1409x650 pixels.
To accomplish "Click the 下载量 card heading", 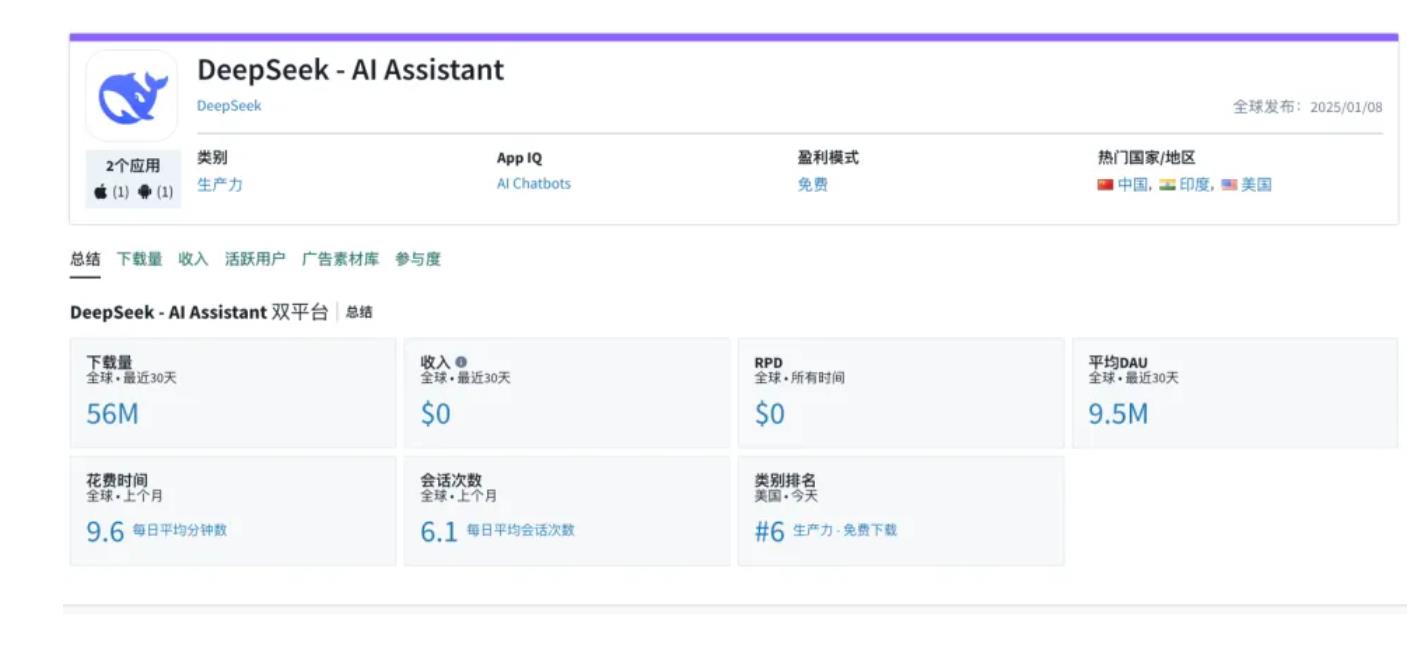I will click(x=109, y=362).
